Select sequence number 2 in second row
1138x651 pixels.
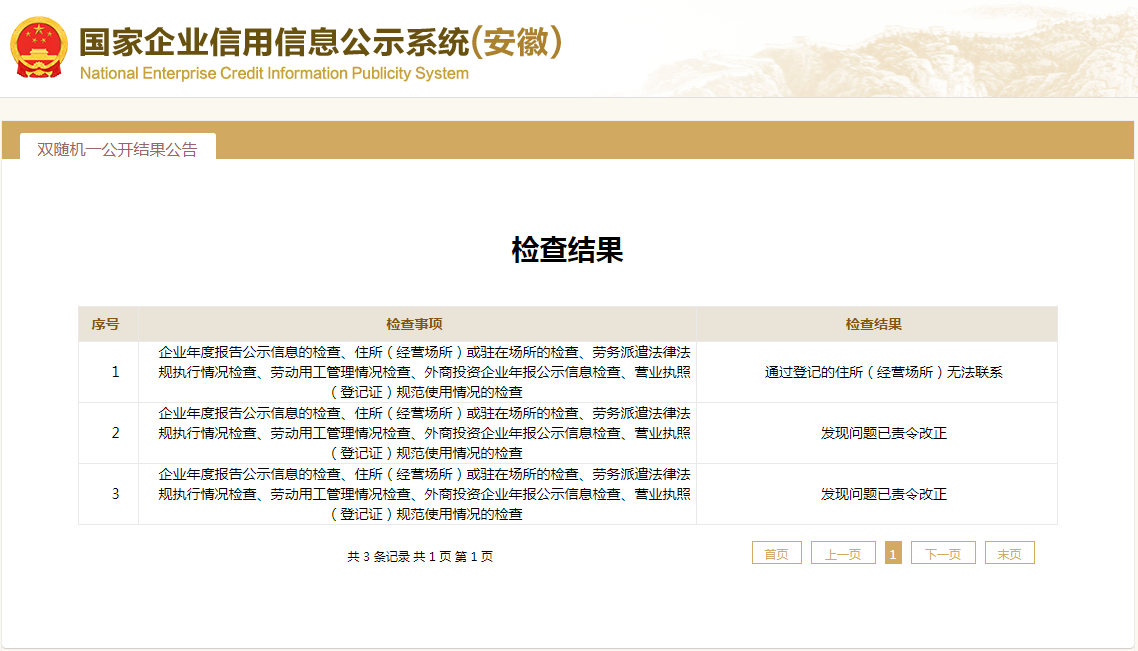[x=115, y=433]
